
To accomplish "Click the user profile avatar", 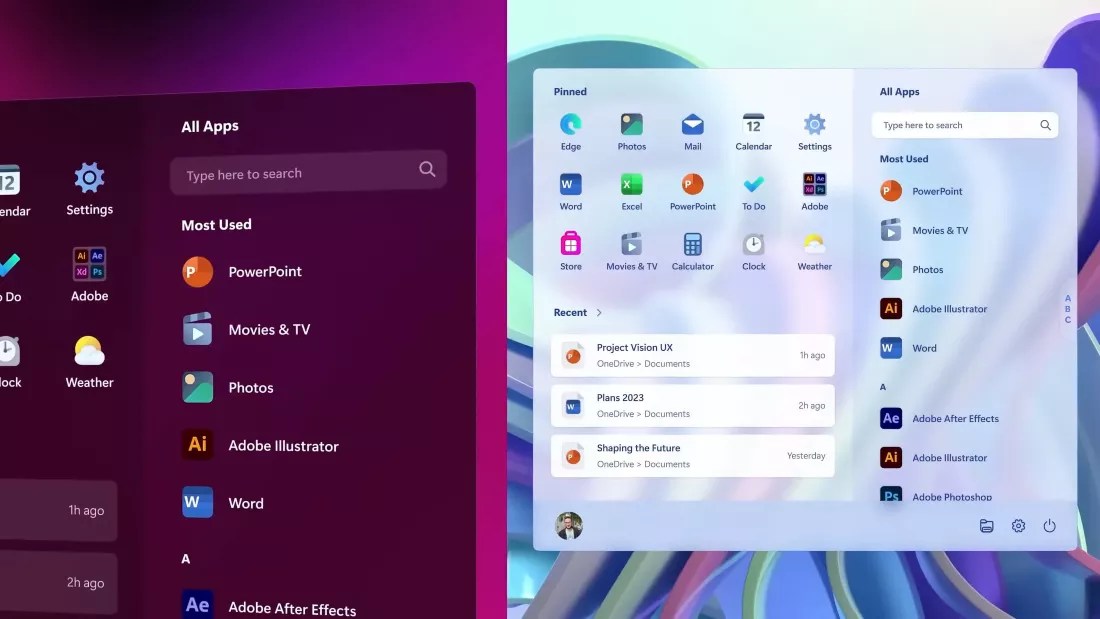I will [569, 525].
